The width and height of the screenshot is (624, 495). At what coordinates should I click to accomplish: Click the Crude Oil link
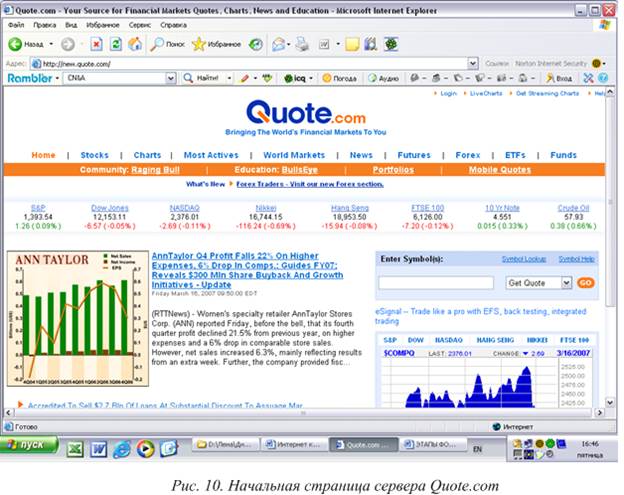pyautogui.click(x=573, y=208)
